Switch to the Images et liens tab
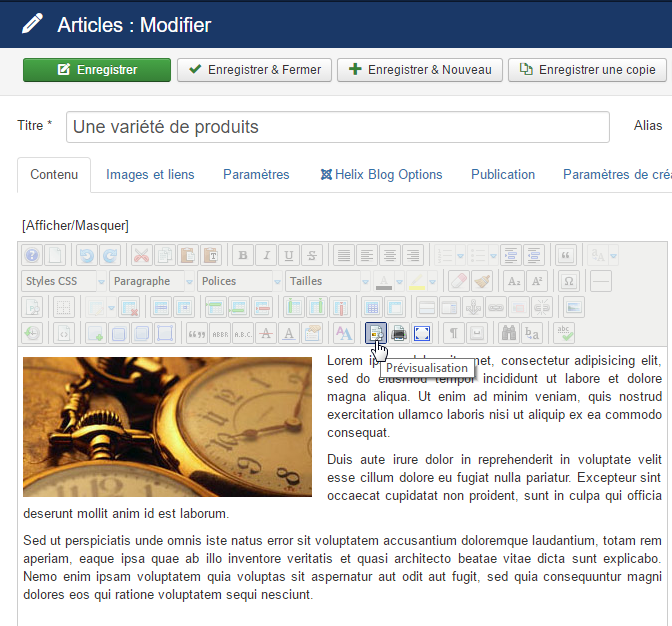 point(150,174)
